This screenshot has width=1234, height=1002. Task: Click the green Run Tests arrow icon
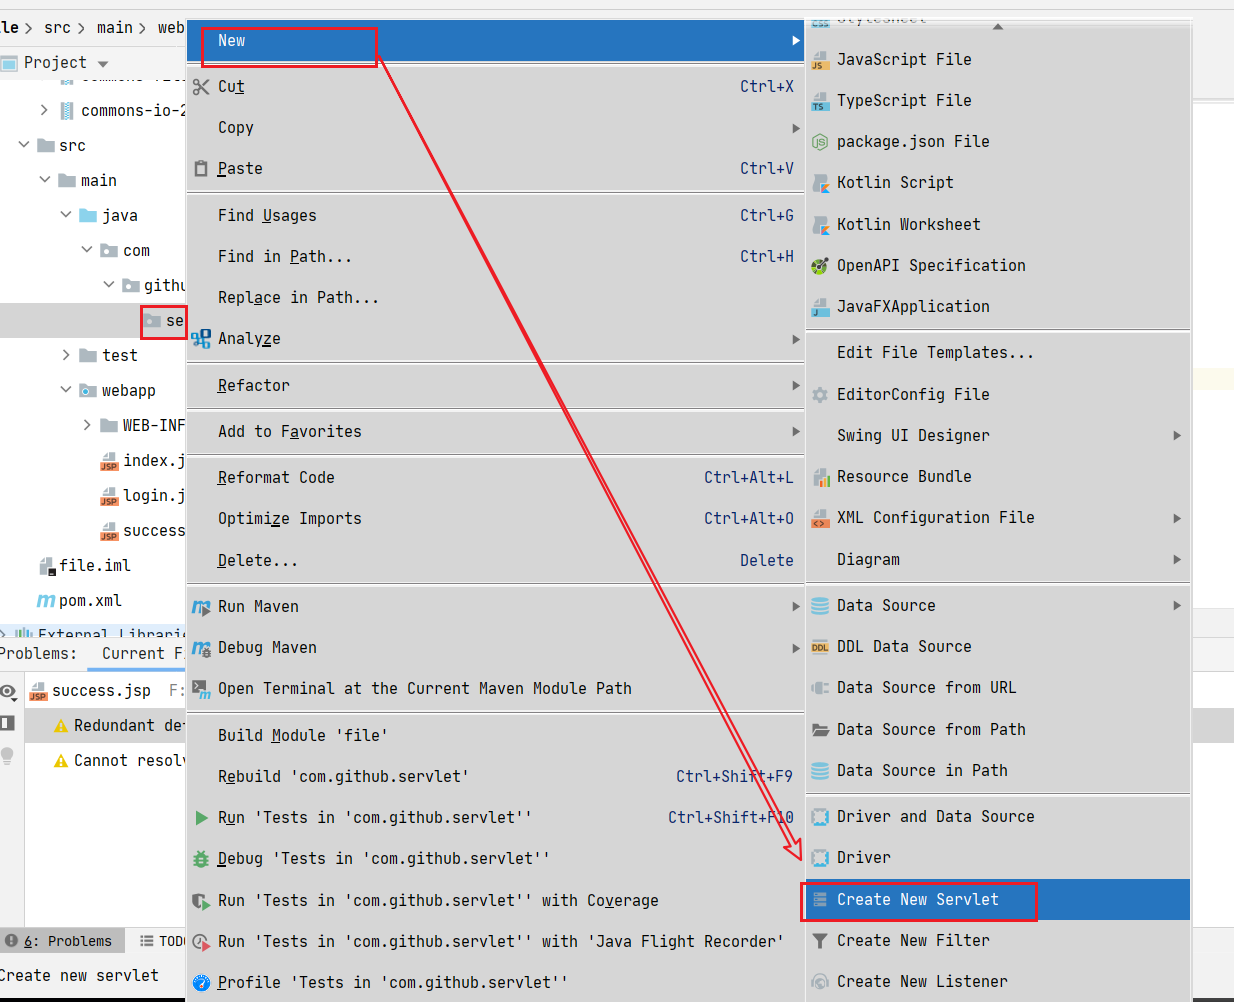(x=201, y=818)
